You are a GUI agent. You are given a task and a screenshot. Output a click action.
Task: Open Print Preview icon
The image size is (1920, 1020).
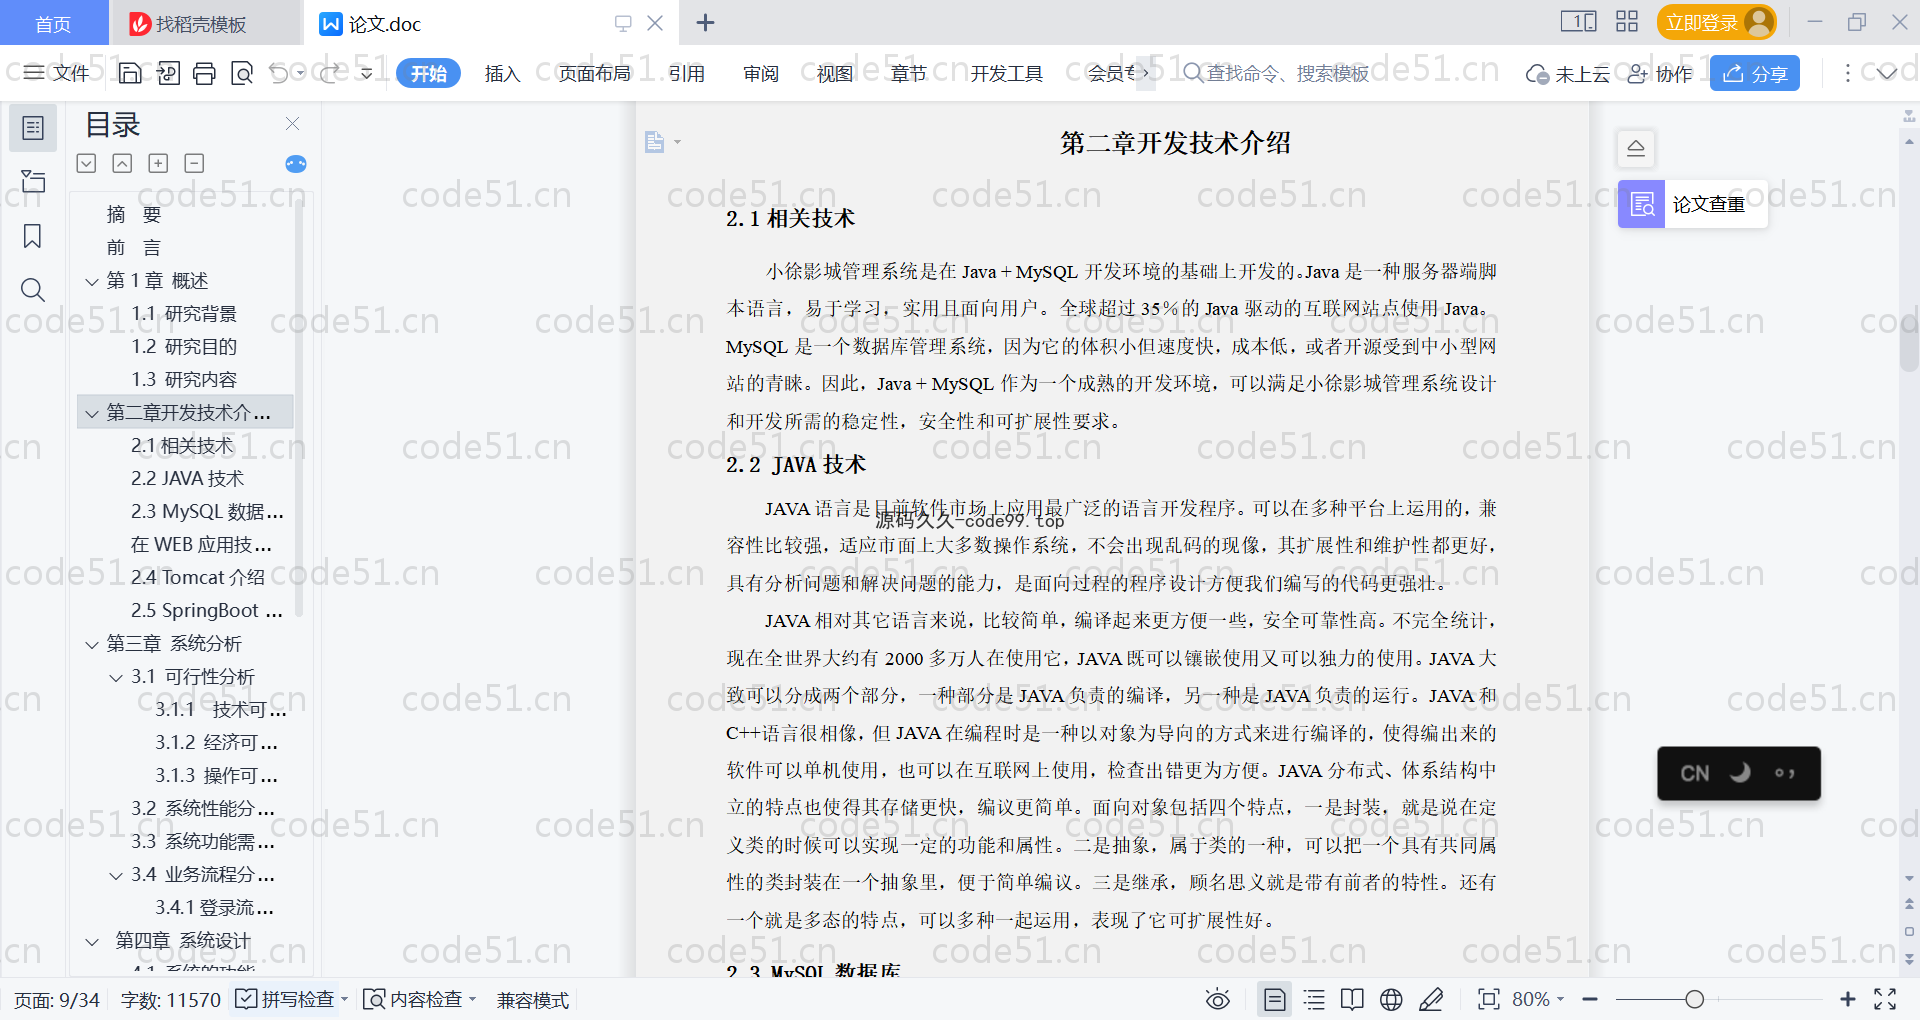tap(242, 73)
